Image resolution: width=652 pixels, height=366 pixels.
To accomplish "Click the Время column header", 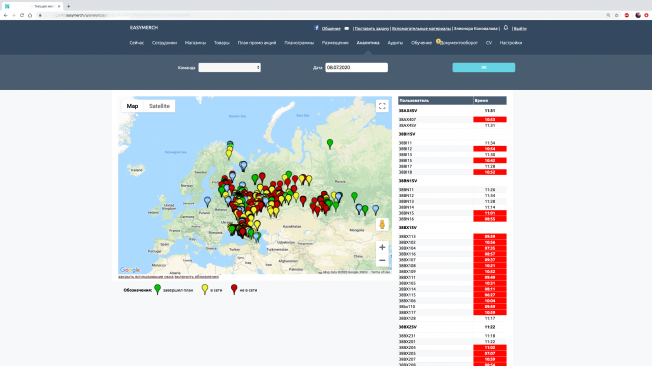I will coord(490,101).
